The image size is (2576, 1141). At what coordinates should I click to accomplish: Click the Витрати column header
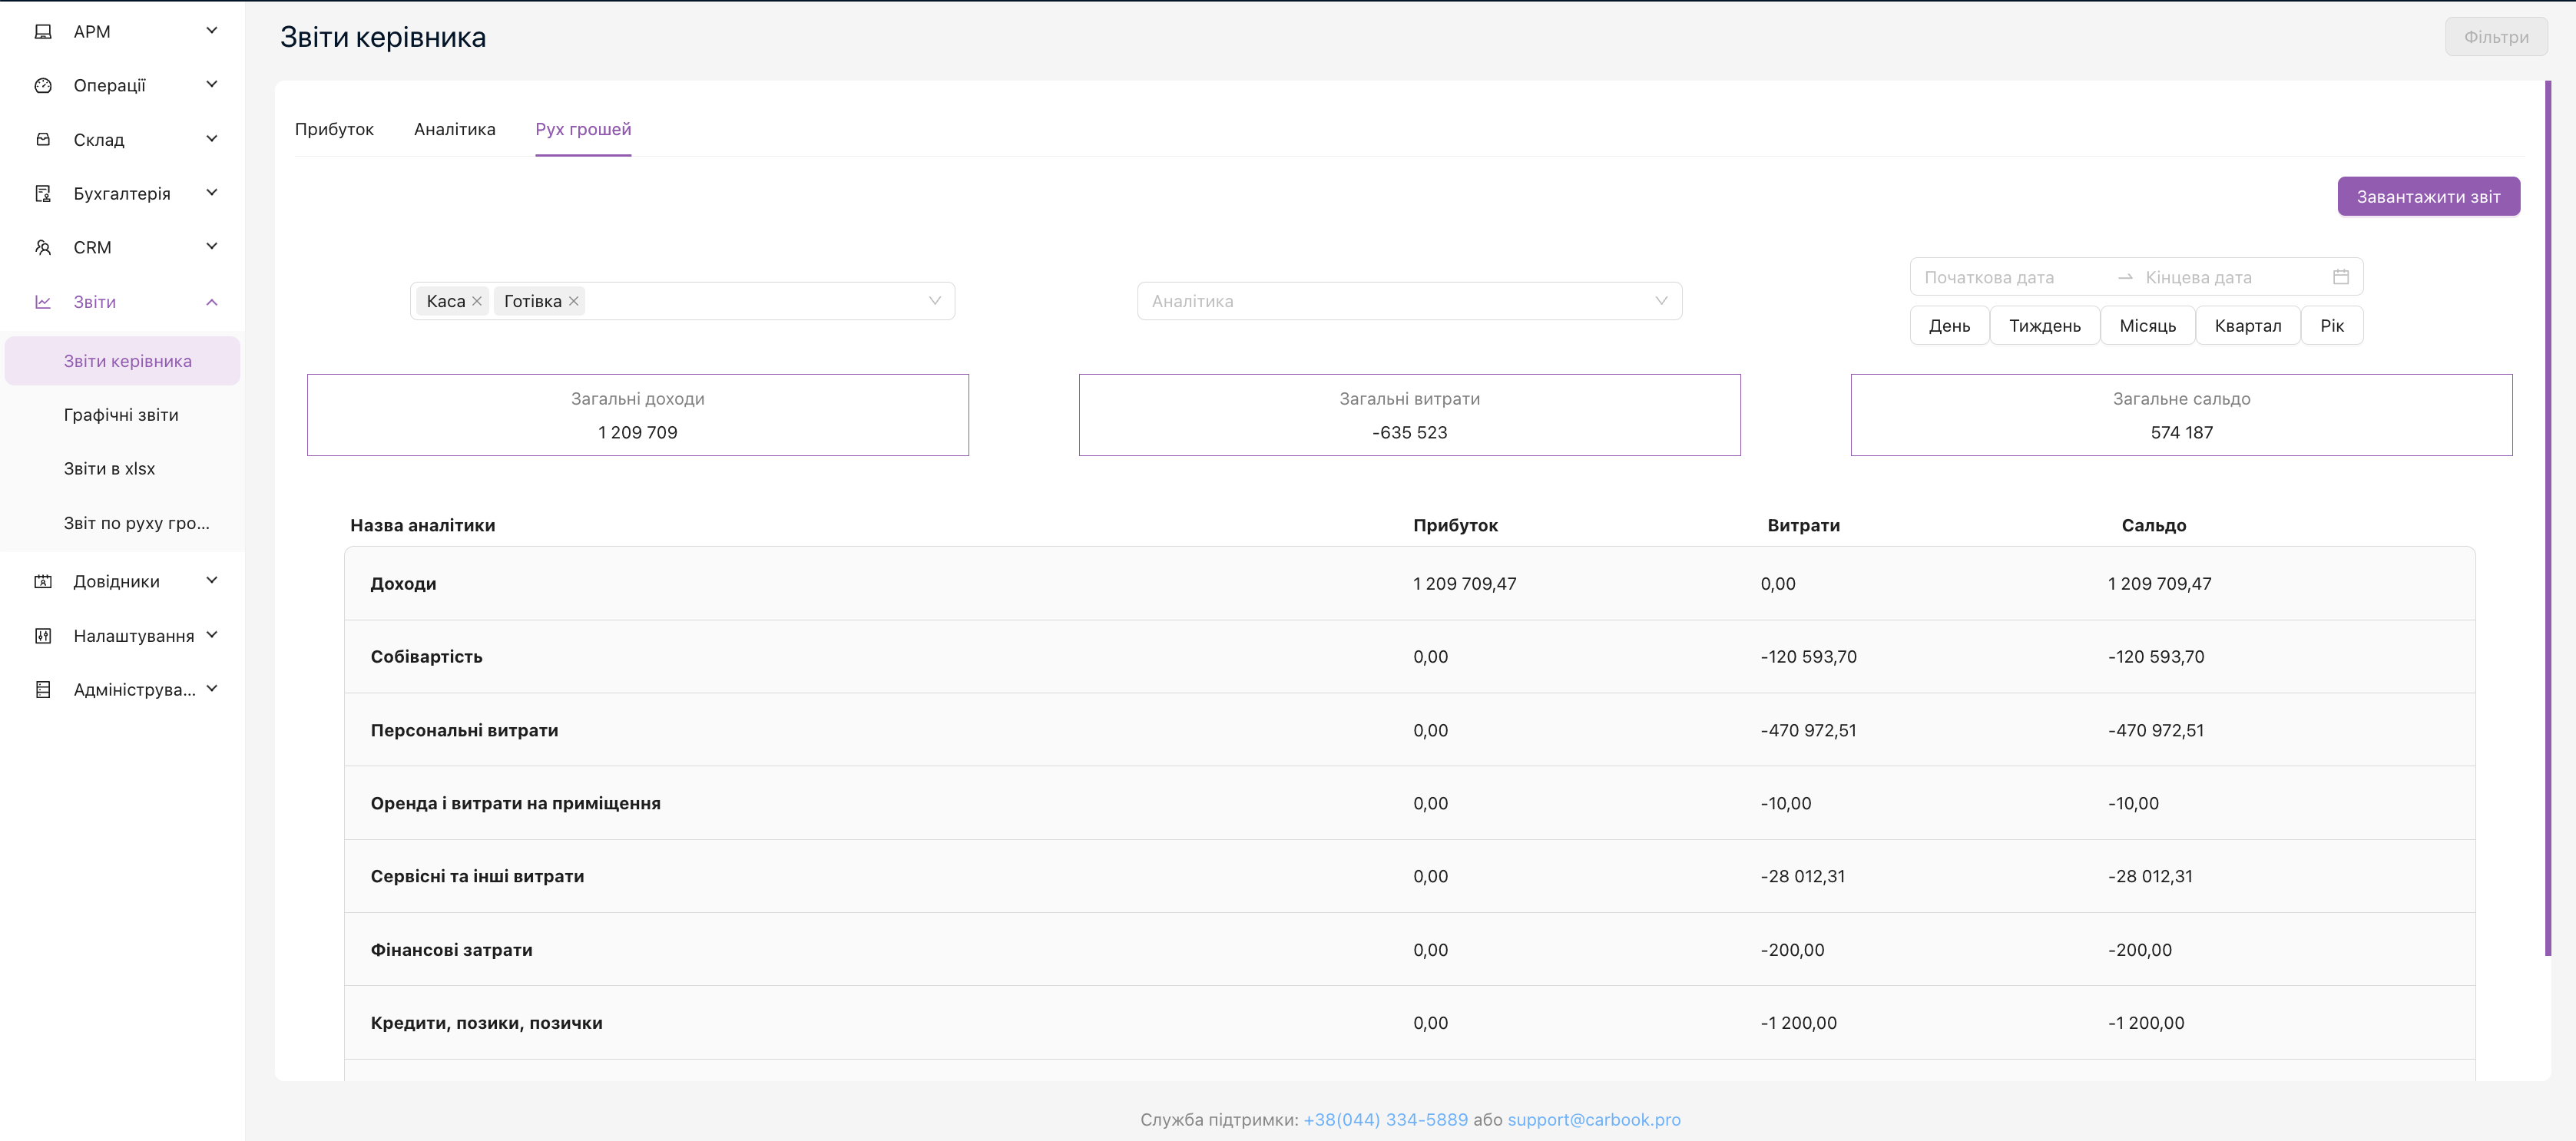tap(1803, 526)
